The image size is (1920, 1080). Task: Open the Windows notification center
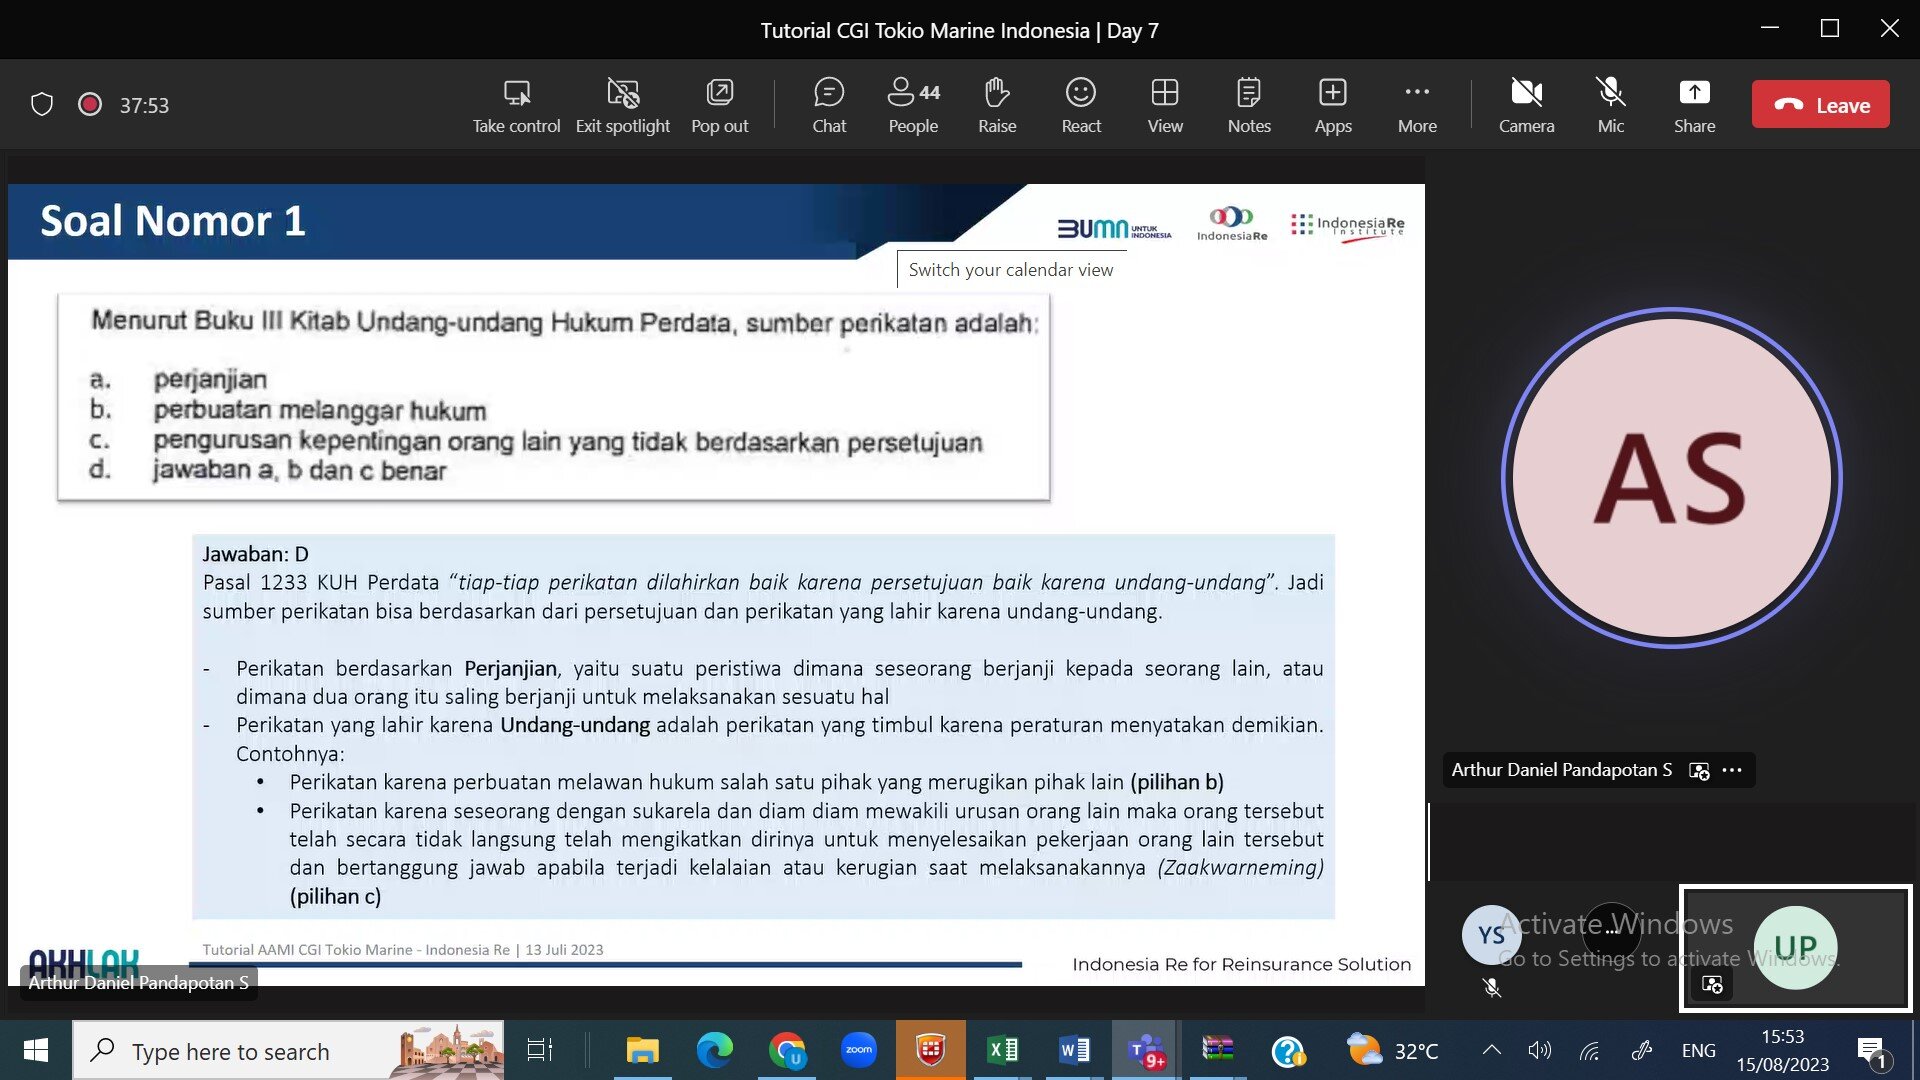point(1872,1050)
